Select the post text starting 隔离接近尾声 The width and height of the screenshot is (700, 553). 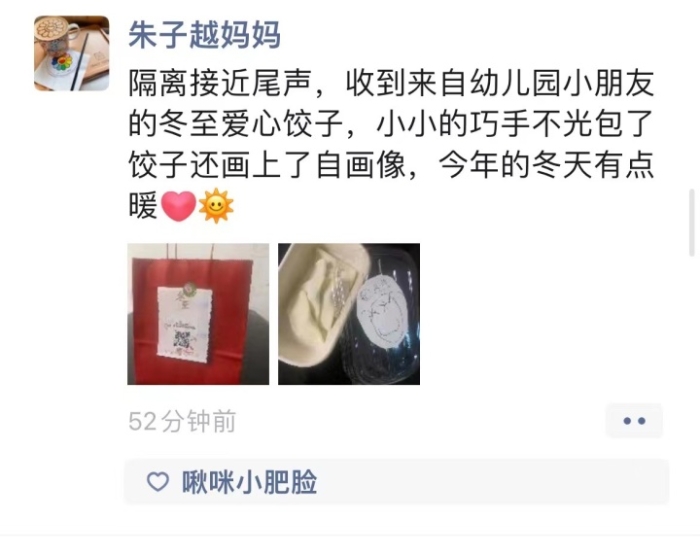[x=391, y=145]
